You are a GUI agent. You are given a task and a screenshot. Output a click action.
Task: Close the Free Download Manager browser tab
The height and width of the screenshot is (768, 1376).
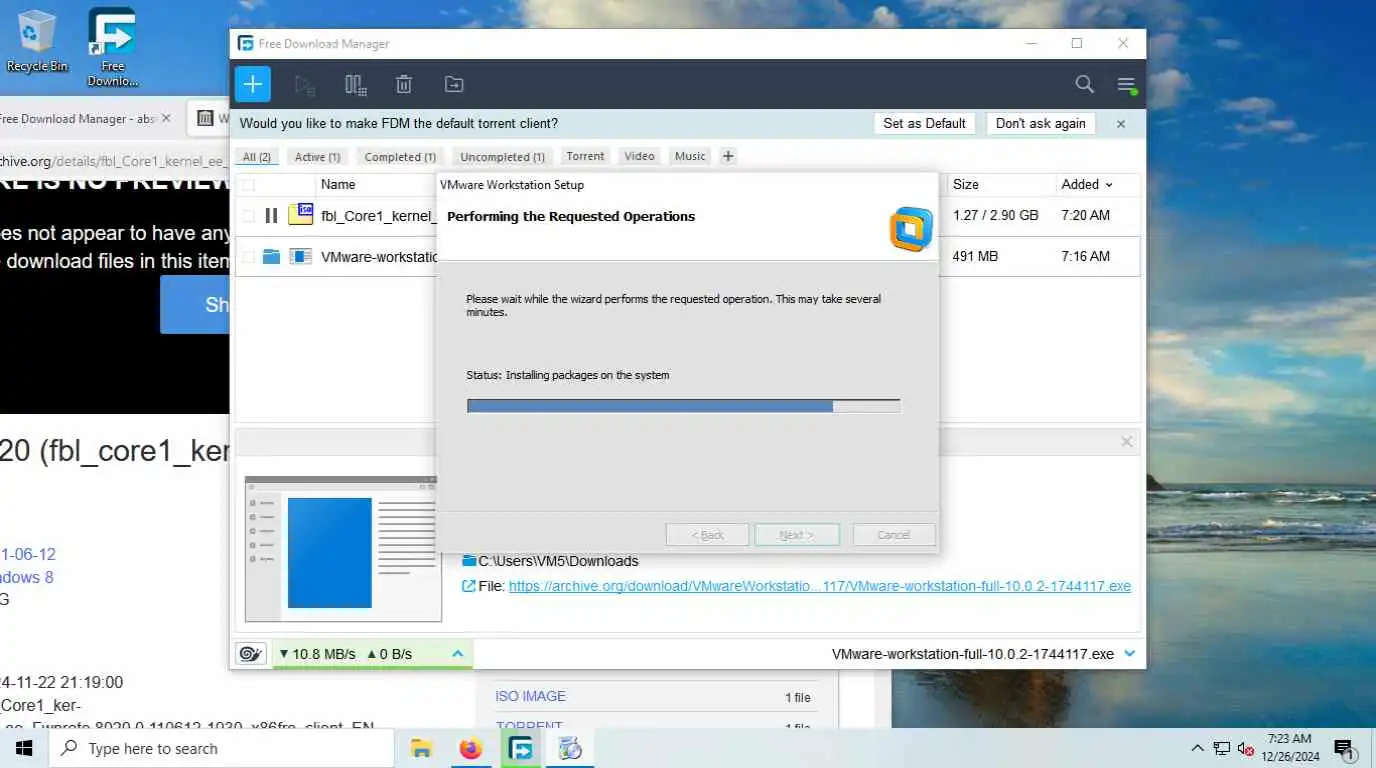(165, 118)
